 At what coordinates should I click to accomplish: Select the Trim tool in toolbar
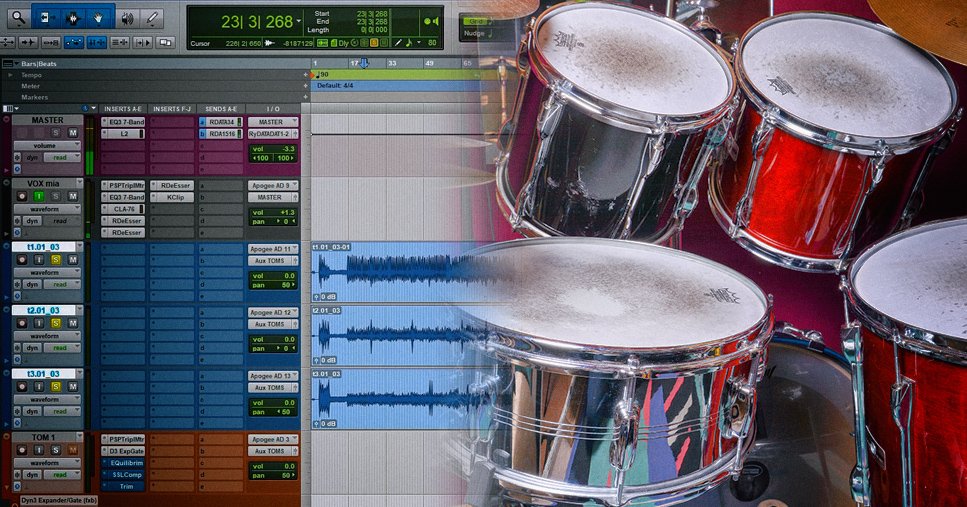point(46,17)
